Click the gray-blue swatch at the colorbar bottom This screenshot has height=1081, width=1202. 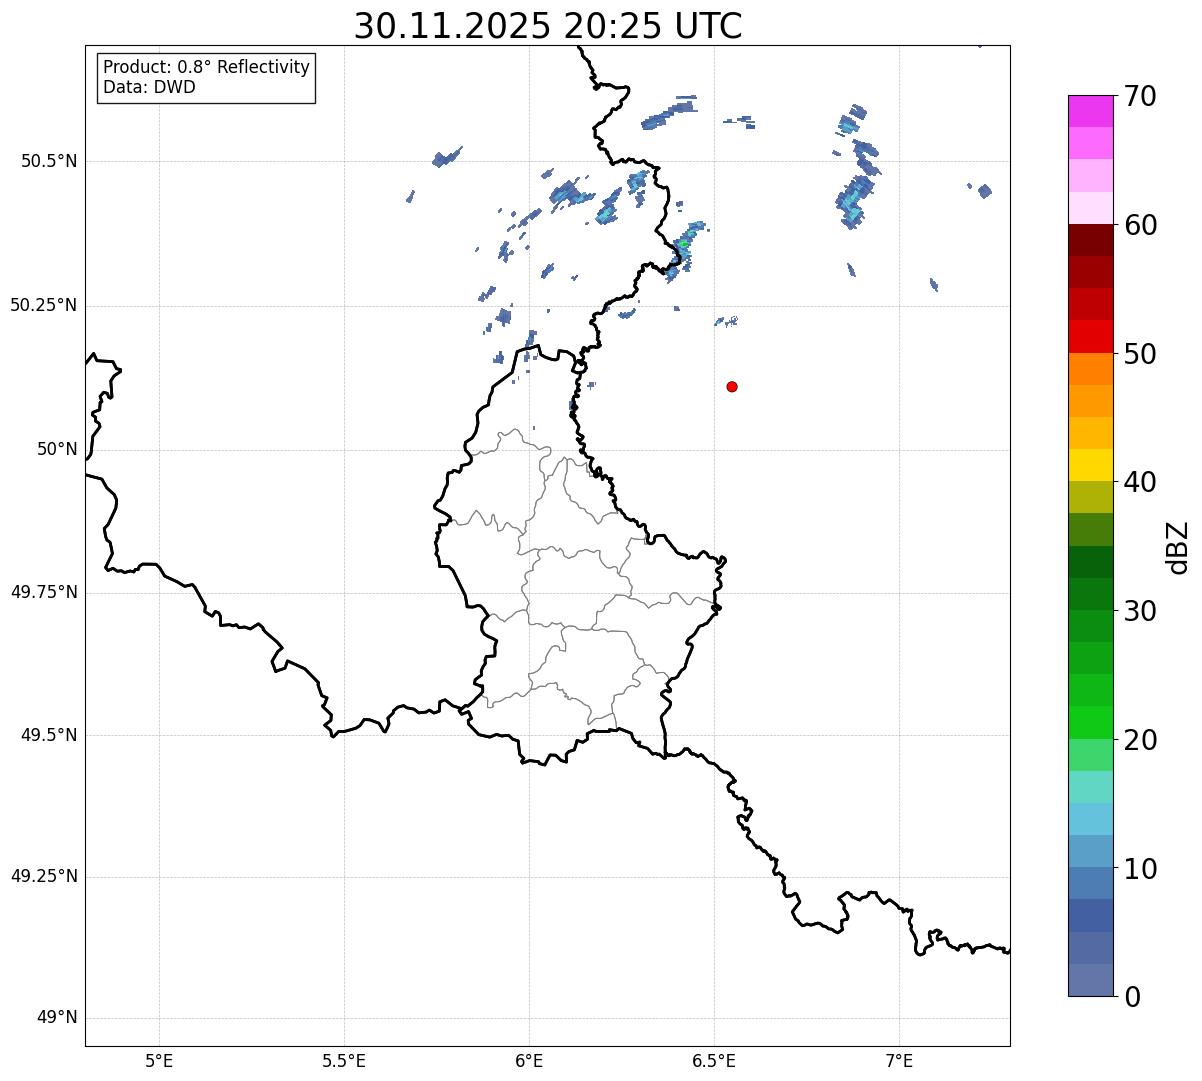tap(1091, 980)
